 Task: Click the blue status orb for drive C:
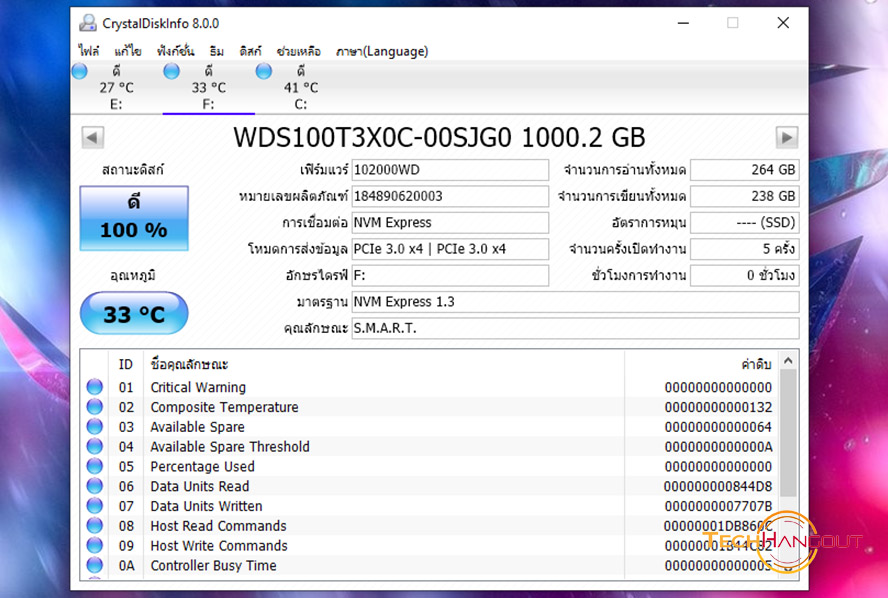(x=264, y=71)
